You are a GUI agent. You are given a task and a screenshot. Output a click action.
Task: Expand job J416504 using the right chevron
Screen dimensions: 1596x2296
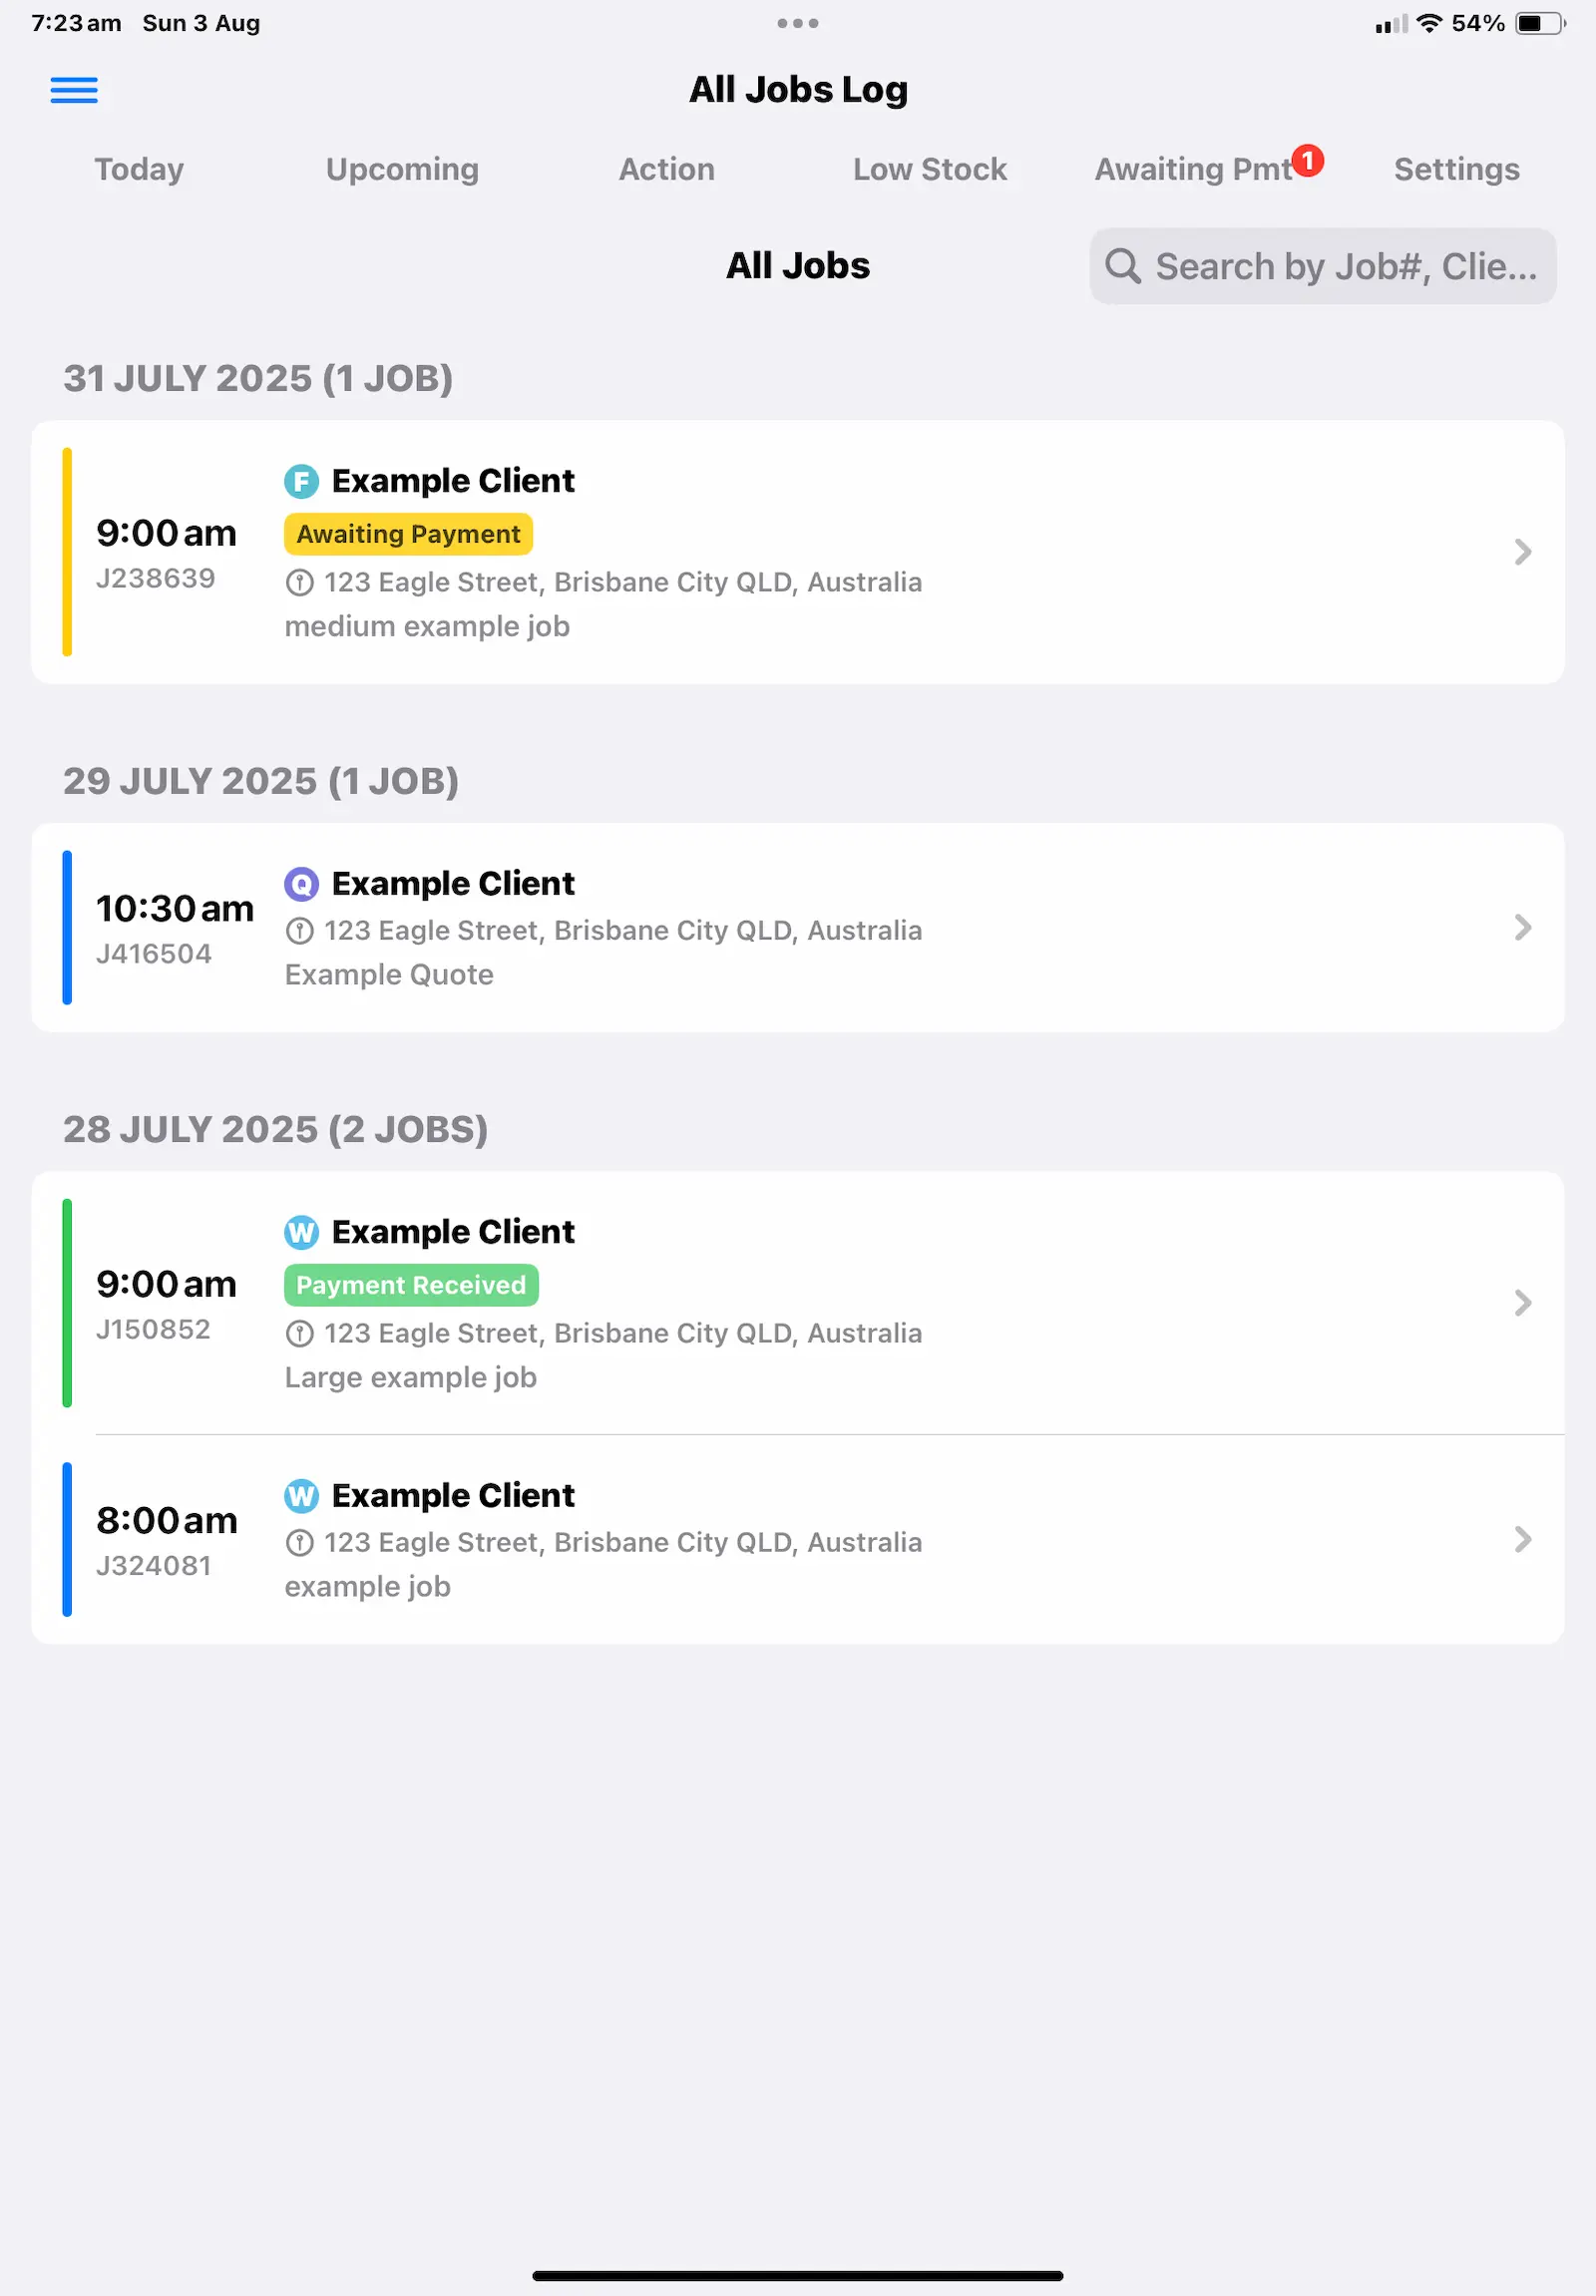[1522, 927]
